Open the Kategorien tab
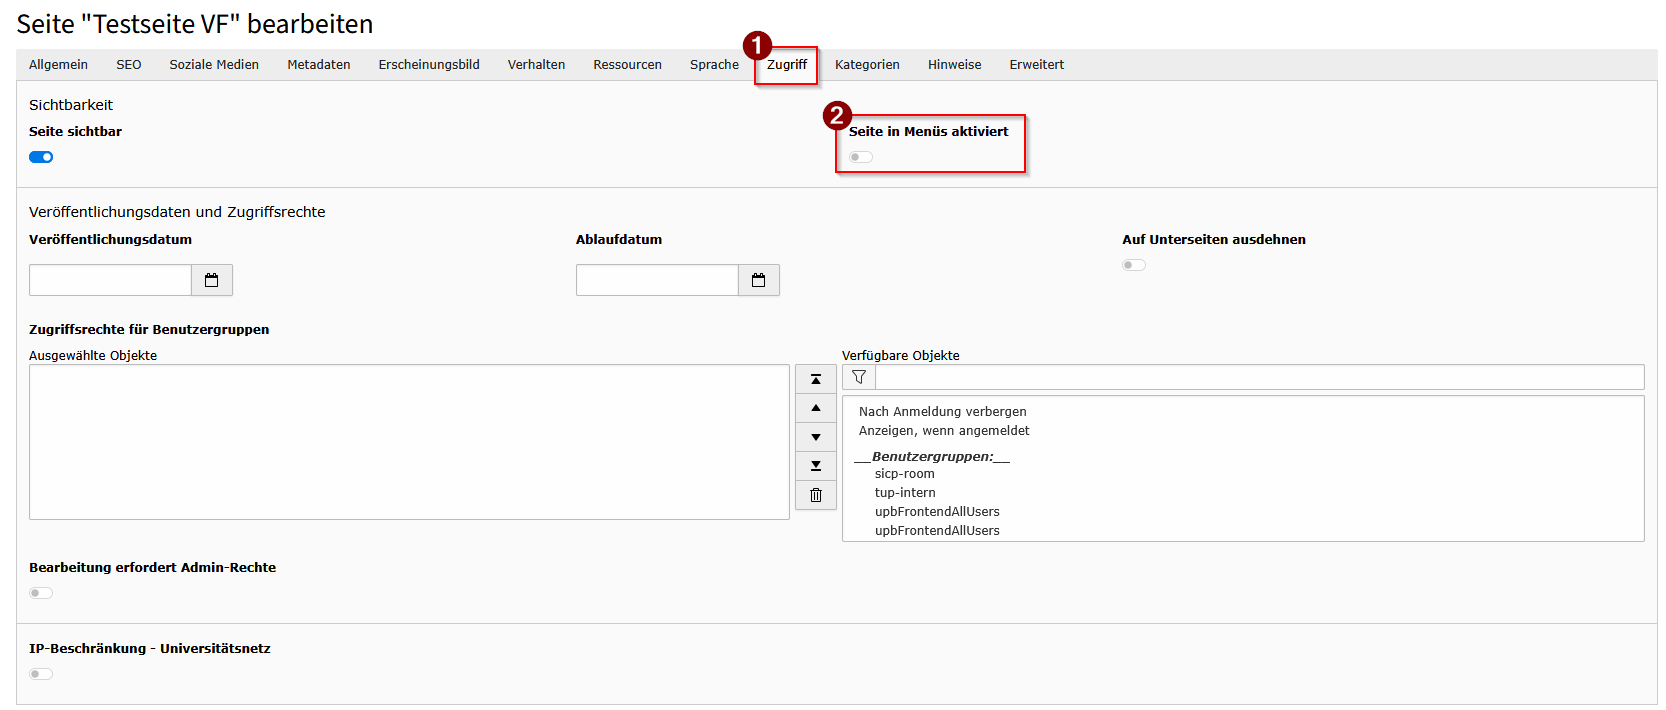1666x710 pixels. coord(867,65)
